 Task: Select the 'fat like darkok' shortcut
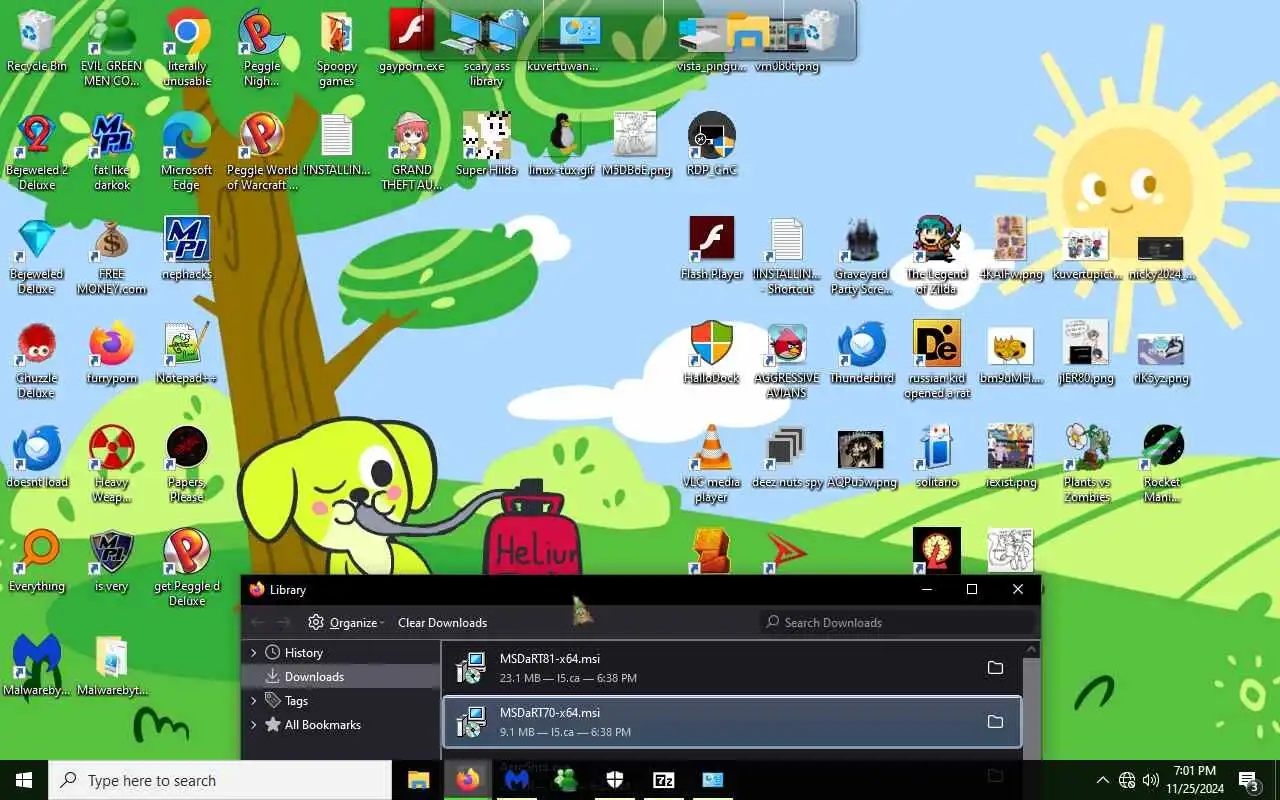112,152
